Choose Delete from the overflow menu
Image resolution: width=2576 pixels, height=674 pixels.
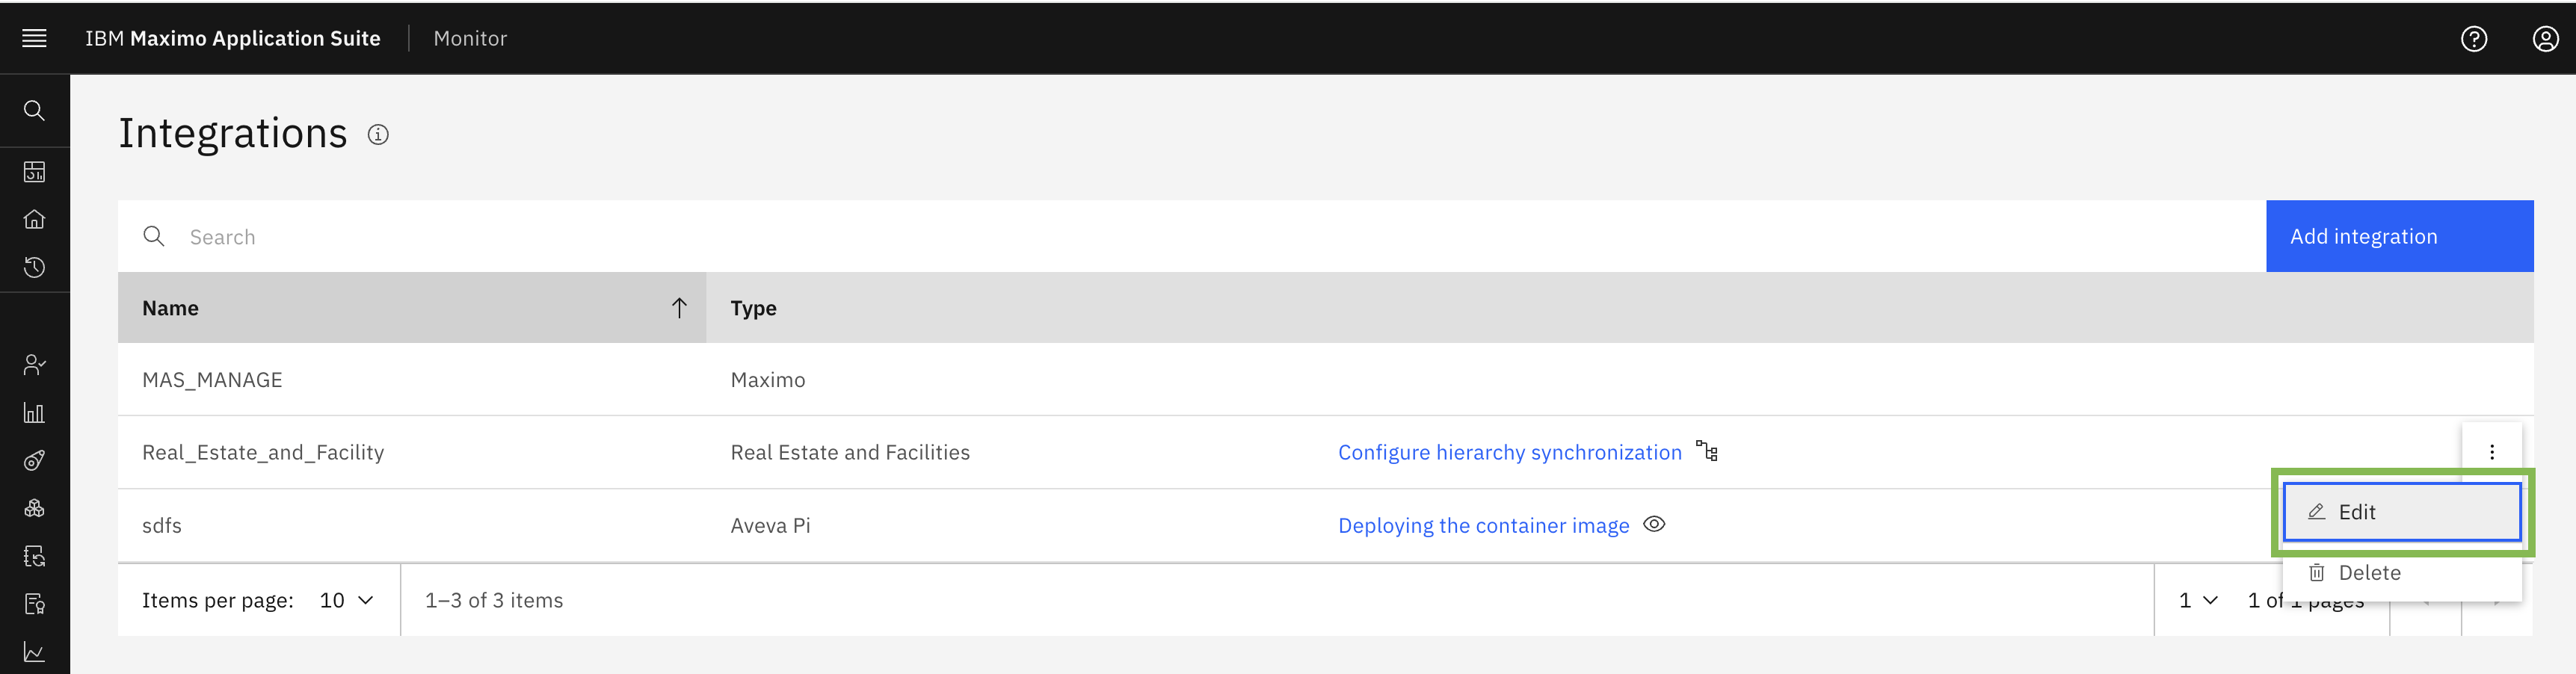(2401, 572)
